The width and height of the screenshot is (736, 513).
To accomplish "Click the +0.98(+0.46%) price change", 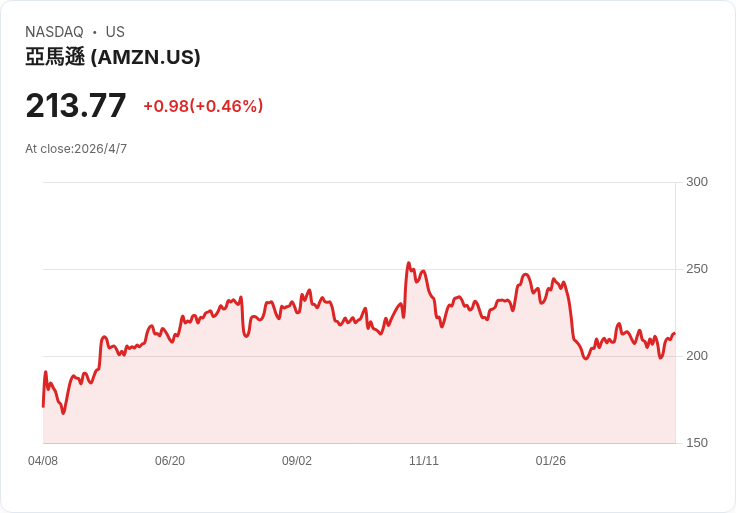I will (203, 106).
